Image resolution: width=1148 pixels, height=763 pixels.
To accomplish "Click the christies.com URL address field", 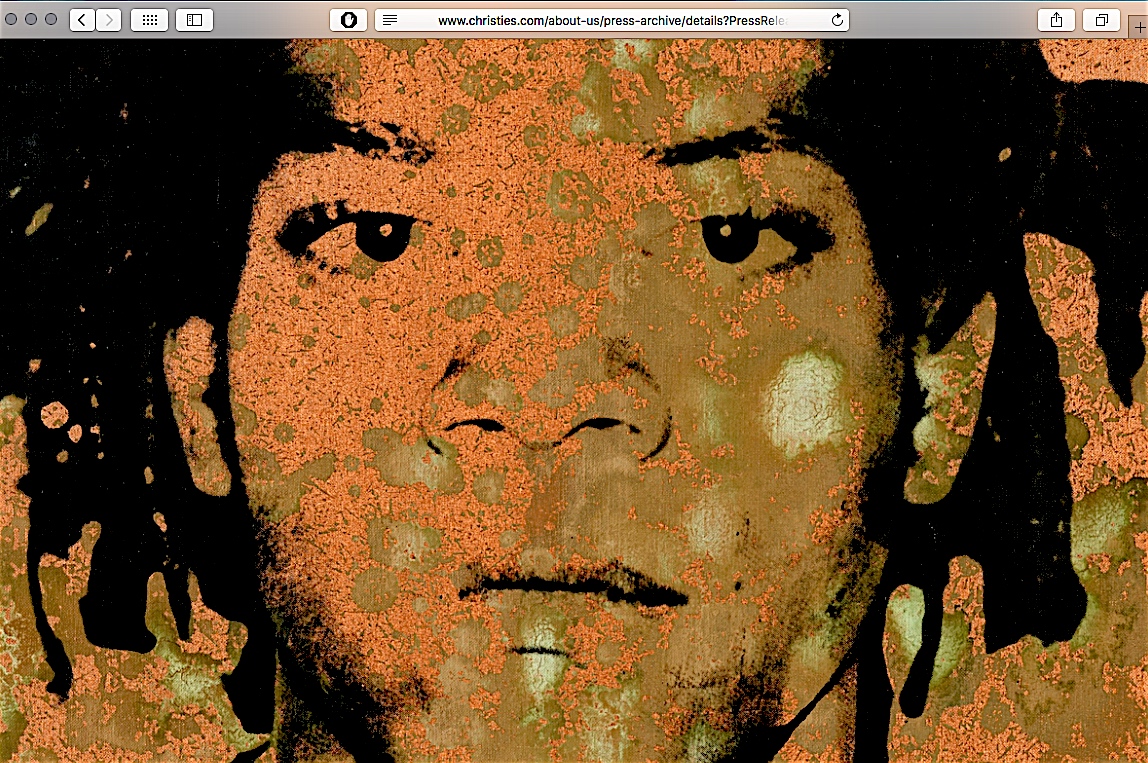I will click(612, 20).
